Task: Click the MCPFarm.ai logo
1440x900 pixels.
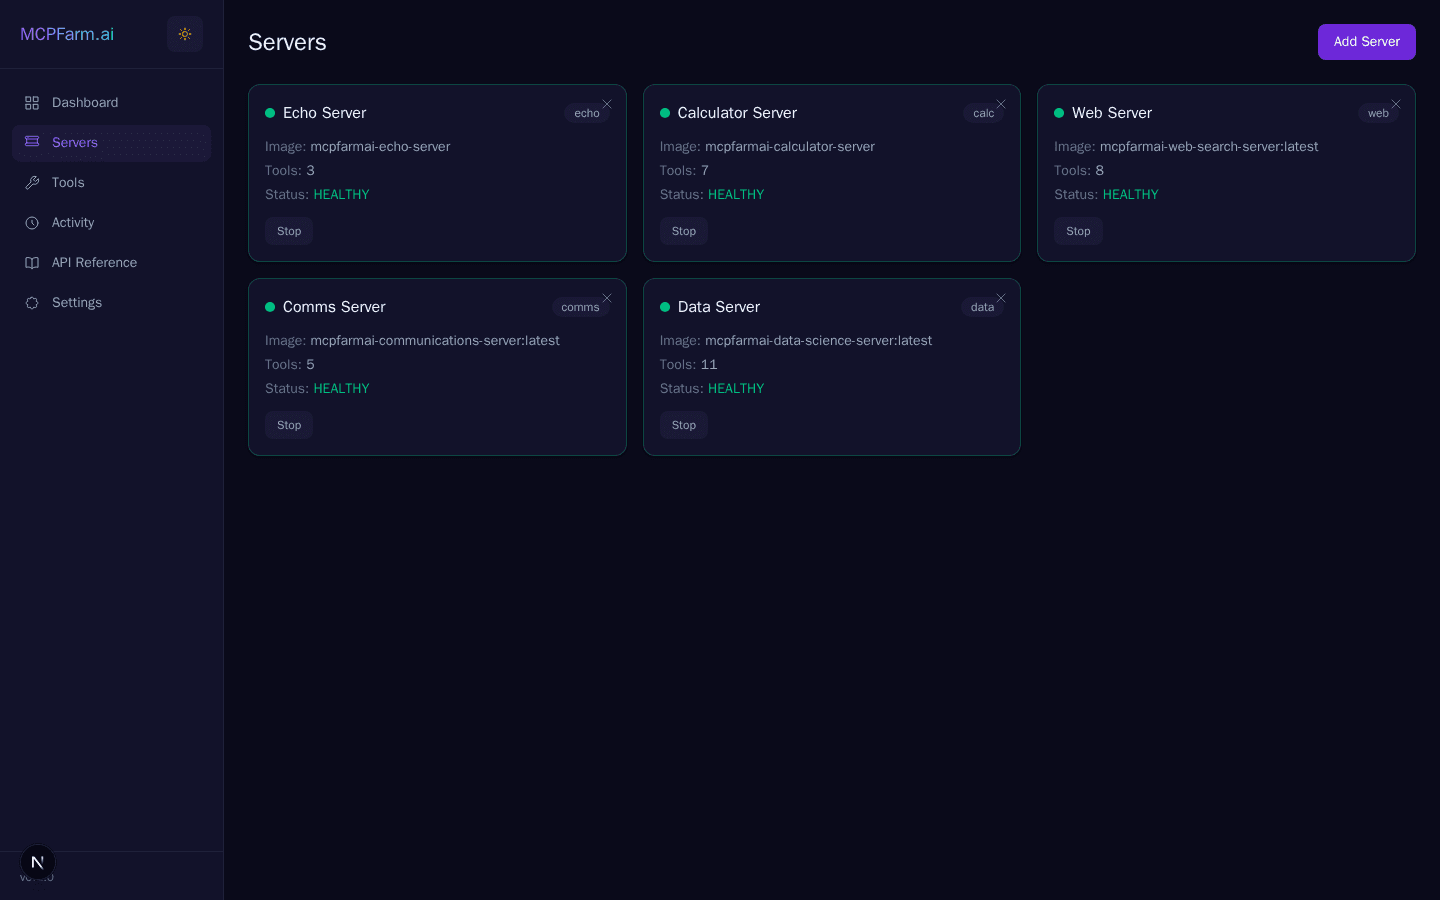Action: point(67,34)
